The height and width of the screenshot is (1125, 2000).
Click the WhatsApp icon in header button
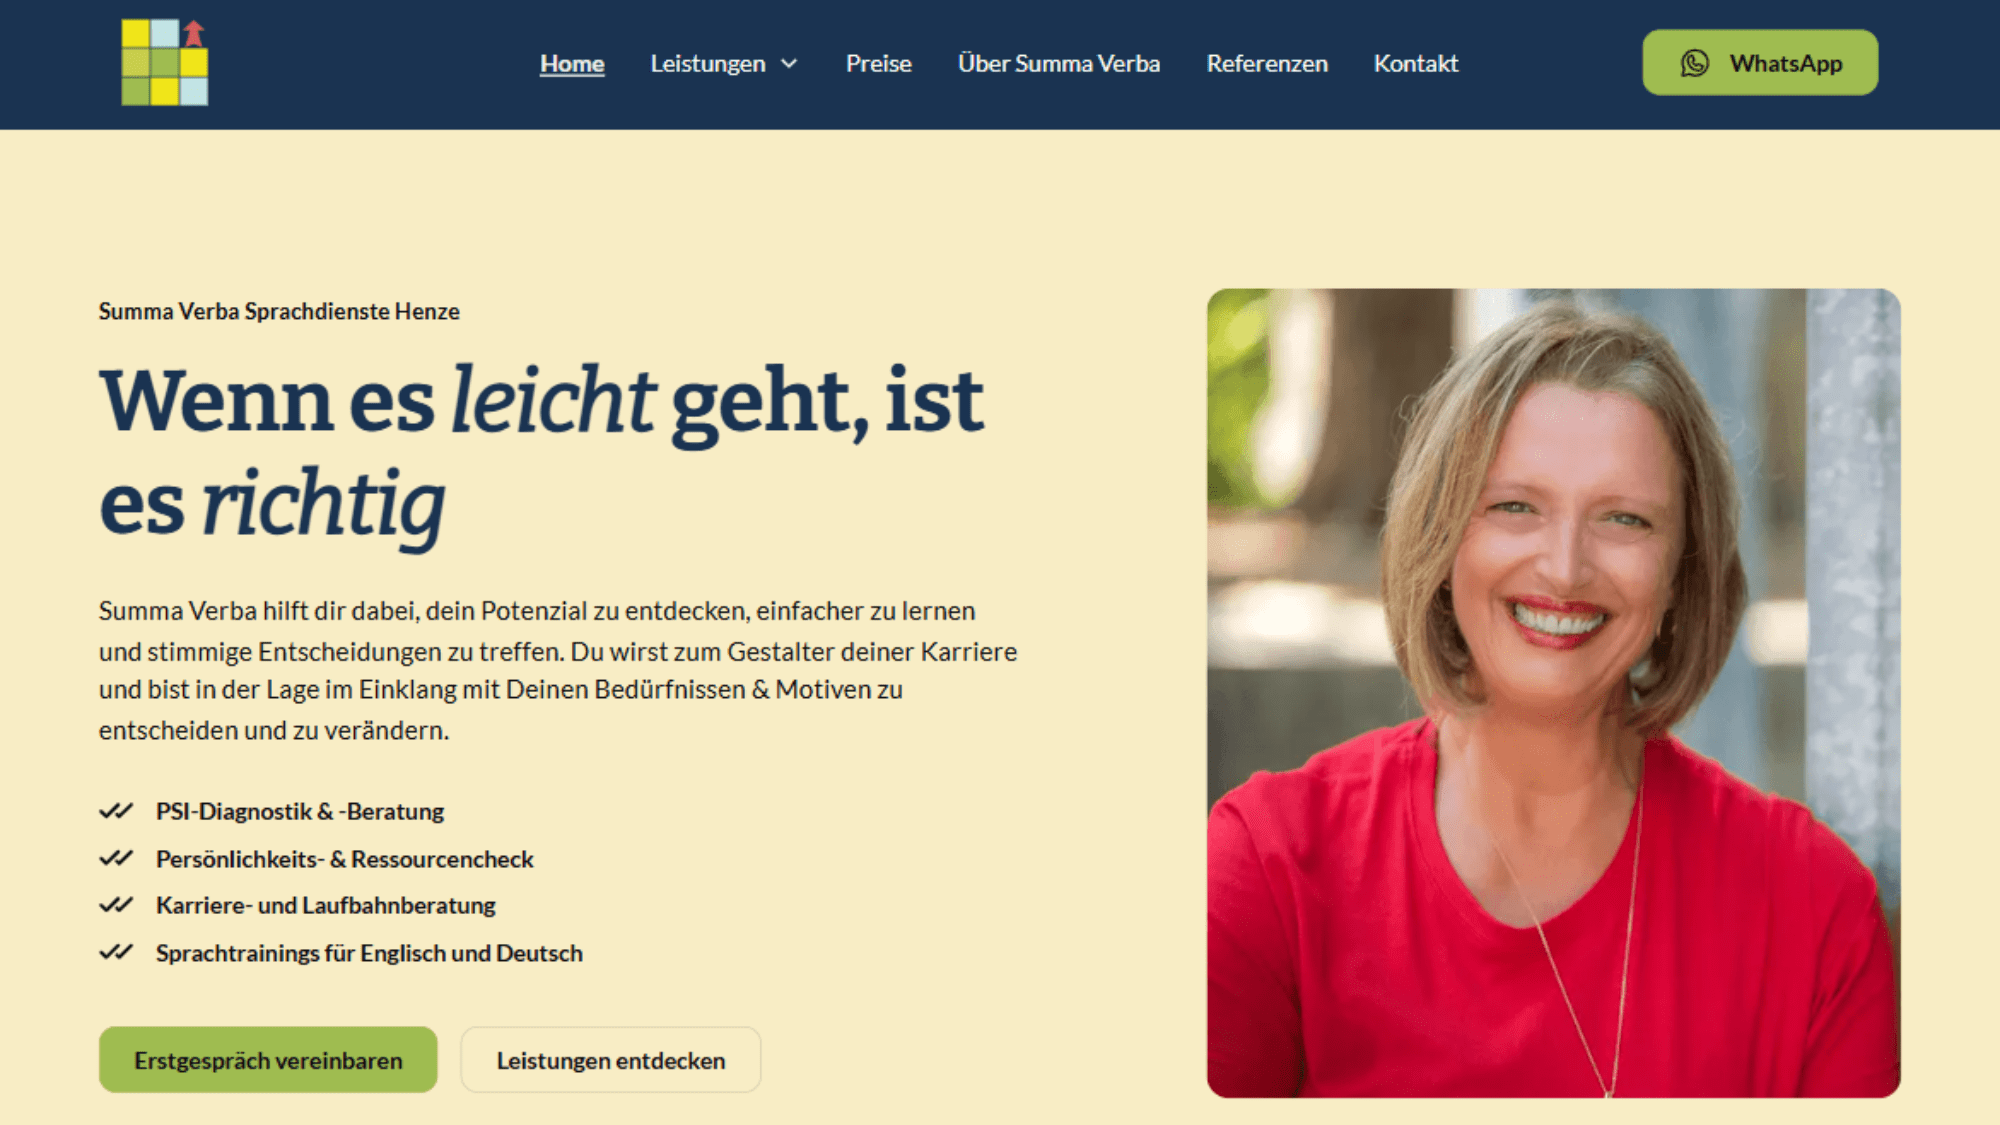[x=1694, y=63]
